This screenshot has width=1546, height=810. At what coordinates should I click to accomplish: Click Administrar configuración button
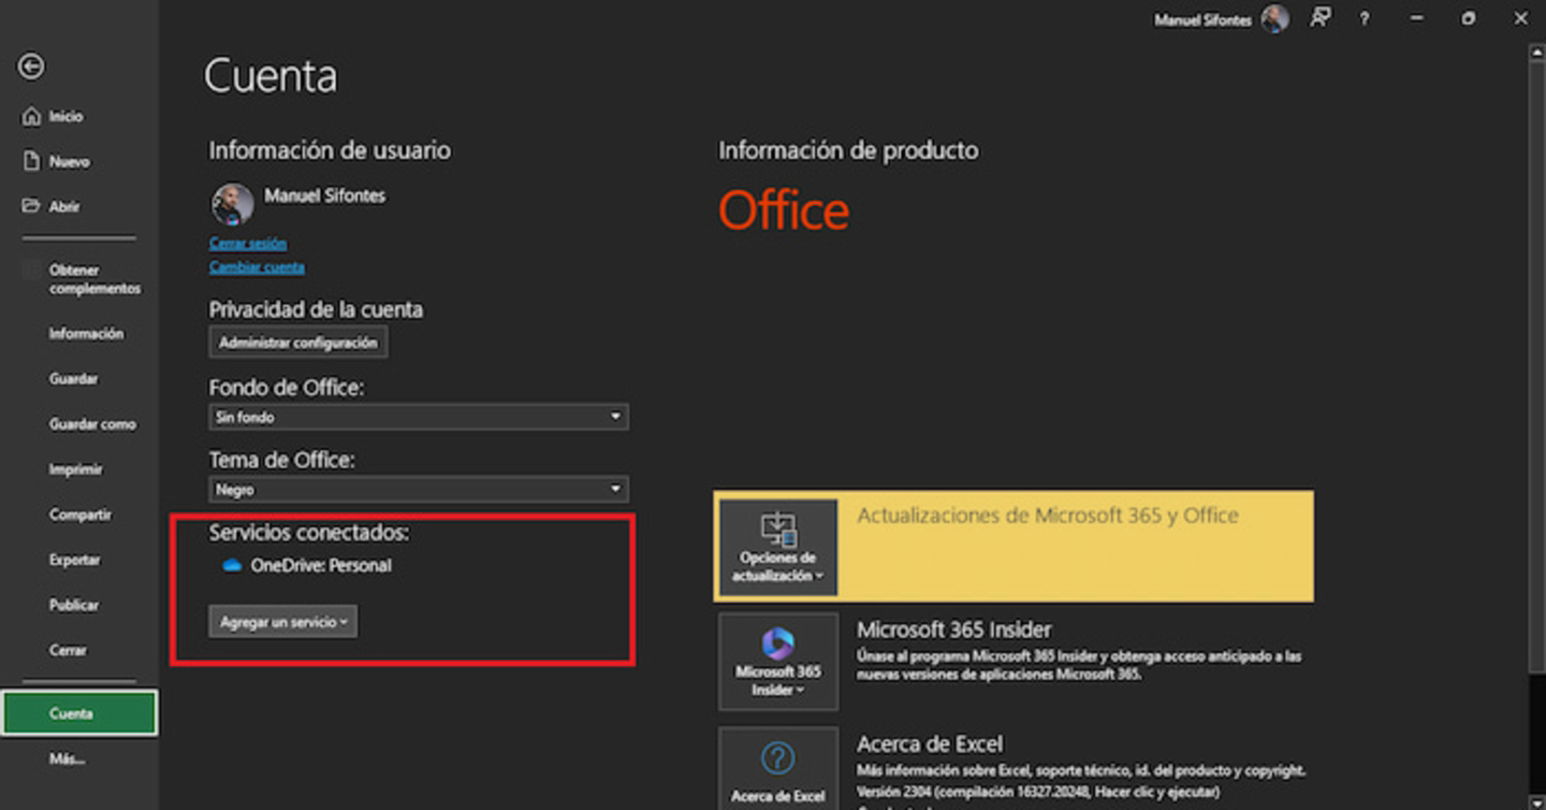tap(298, 343)
